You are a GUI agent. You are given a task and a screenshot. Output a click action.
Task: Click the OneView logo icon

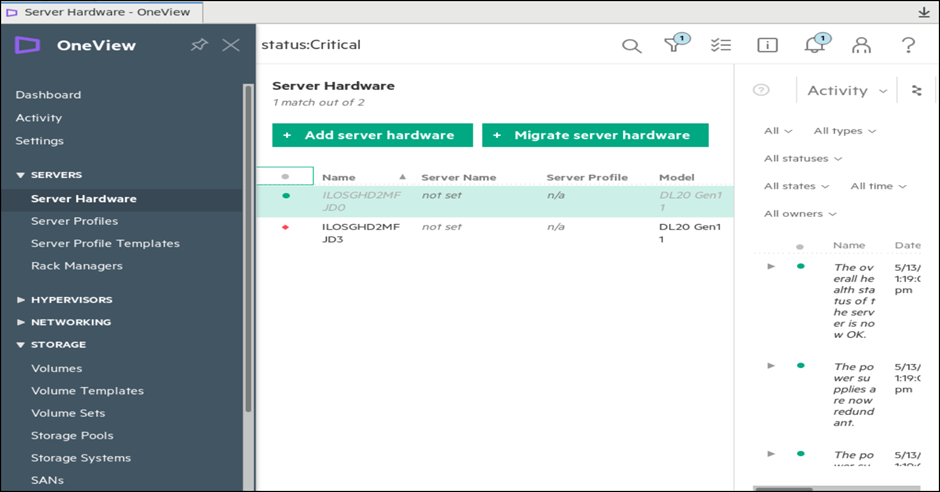click(27, 45)
